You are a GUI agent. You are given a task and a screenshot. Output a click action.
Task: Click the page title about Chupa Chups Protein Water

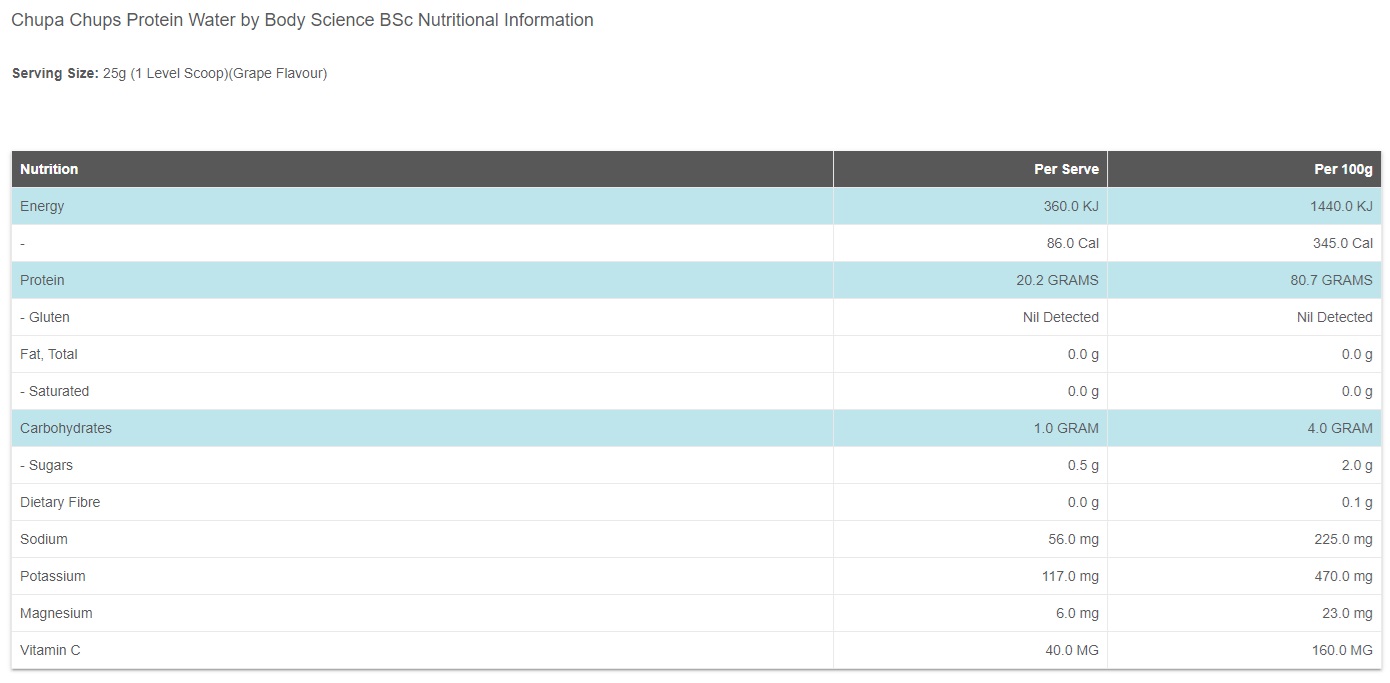point(302,20)
